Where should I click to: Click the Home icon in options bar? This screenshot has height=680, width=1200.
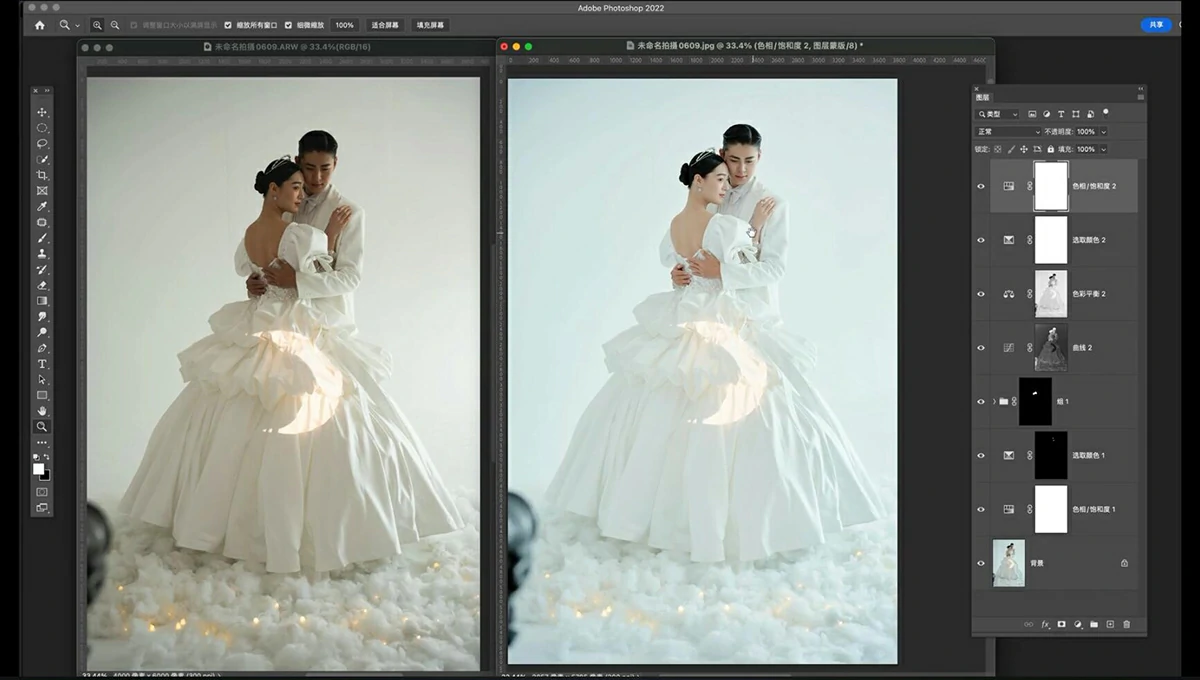(39, 25)
